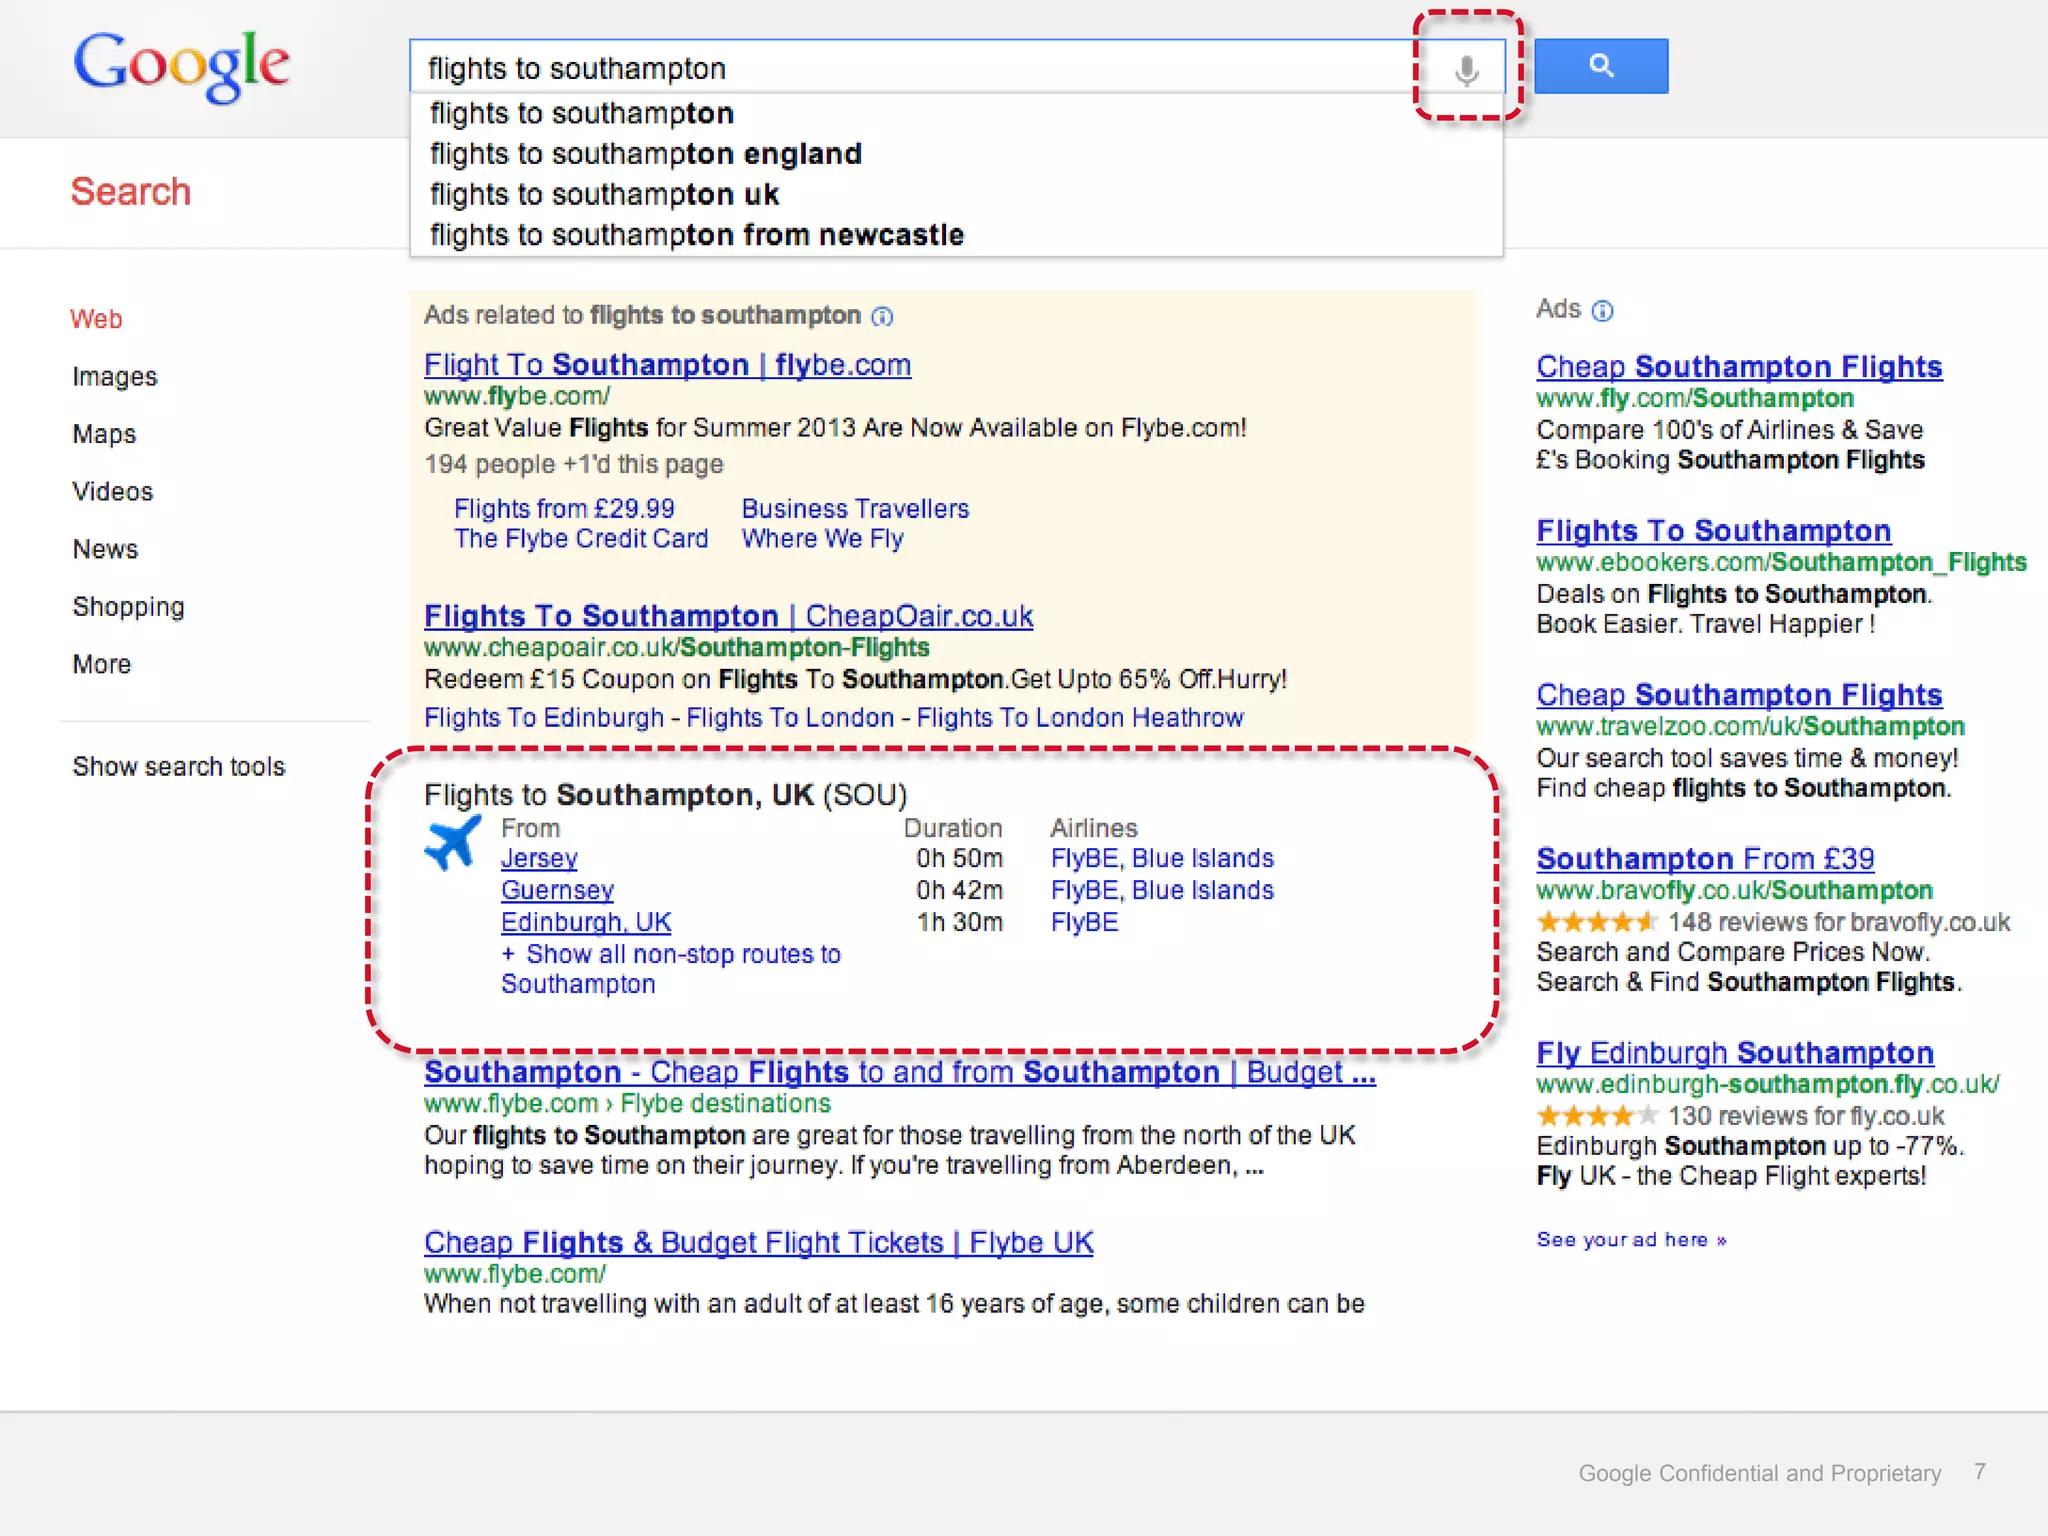Image resolution: width=2048 pixels, height=1536 pixels.
Task: Open fly.com 'Cheap Southampton Flights' ad
Action: pyautogui.click(x=1739, y=367)
